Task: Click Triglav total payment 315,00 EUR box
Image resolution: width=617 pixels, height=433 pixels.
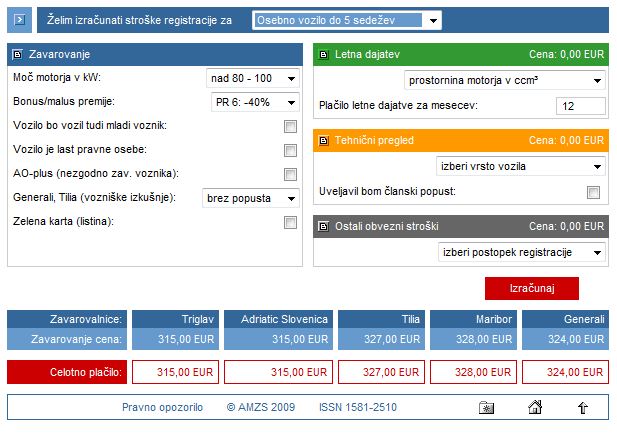Action: coord(175,372)
